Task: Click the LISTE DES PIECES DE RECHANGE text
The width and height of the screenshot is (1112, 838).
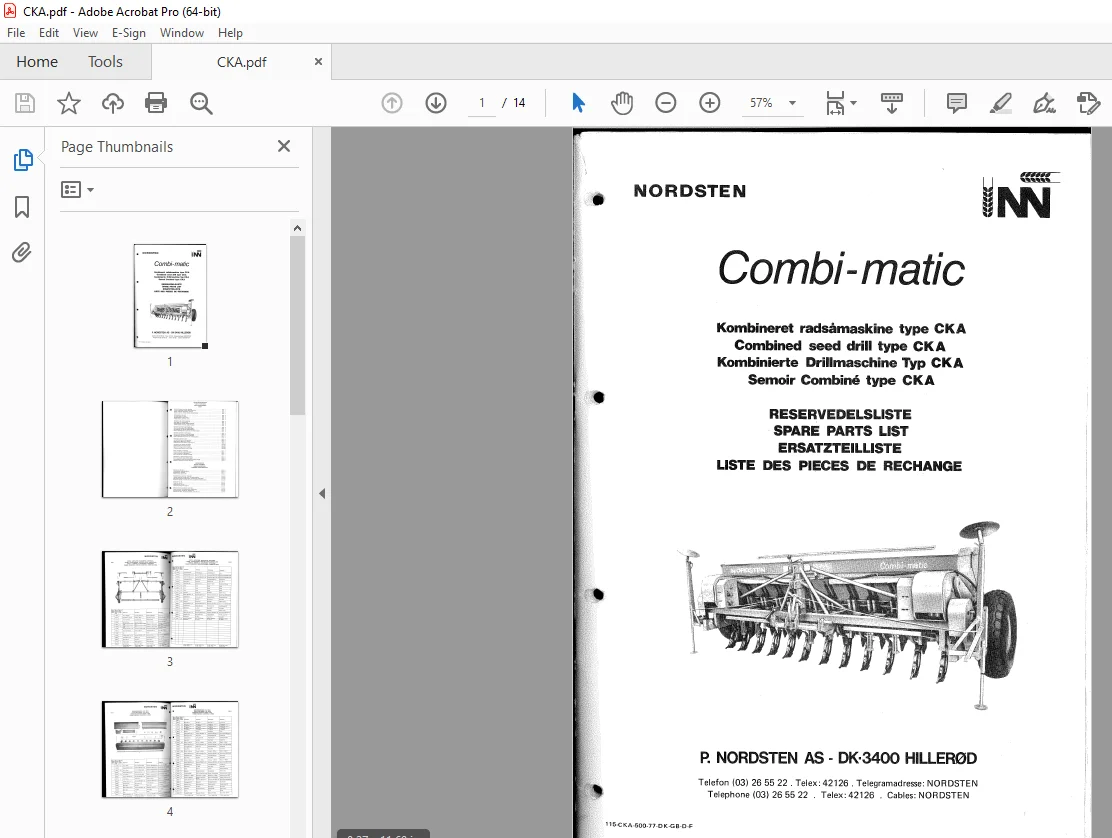Action: (x=839, y=466)
